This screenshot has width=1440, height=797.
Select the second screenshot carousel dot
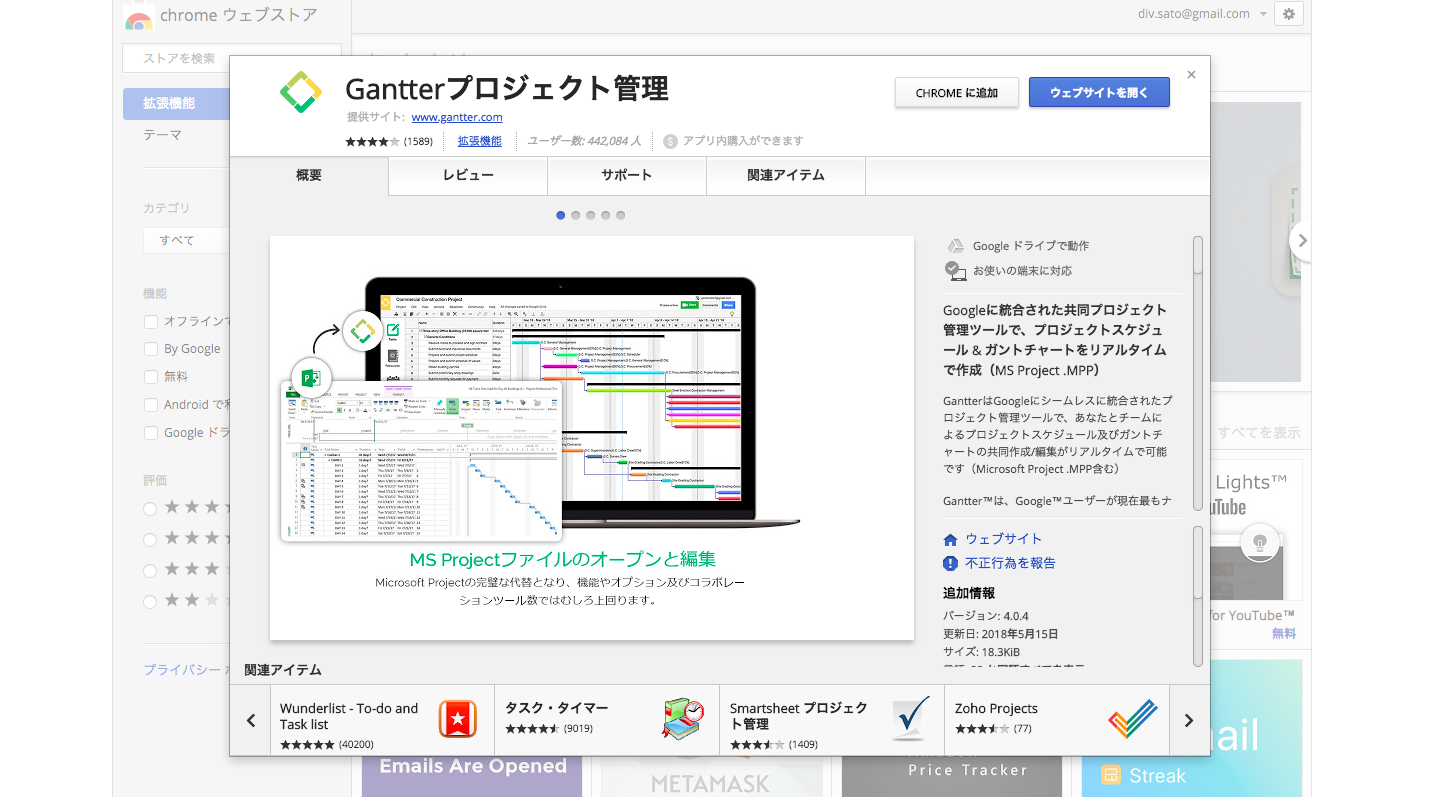click(576, 215)
